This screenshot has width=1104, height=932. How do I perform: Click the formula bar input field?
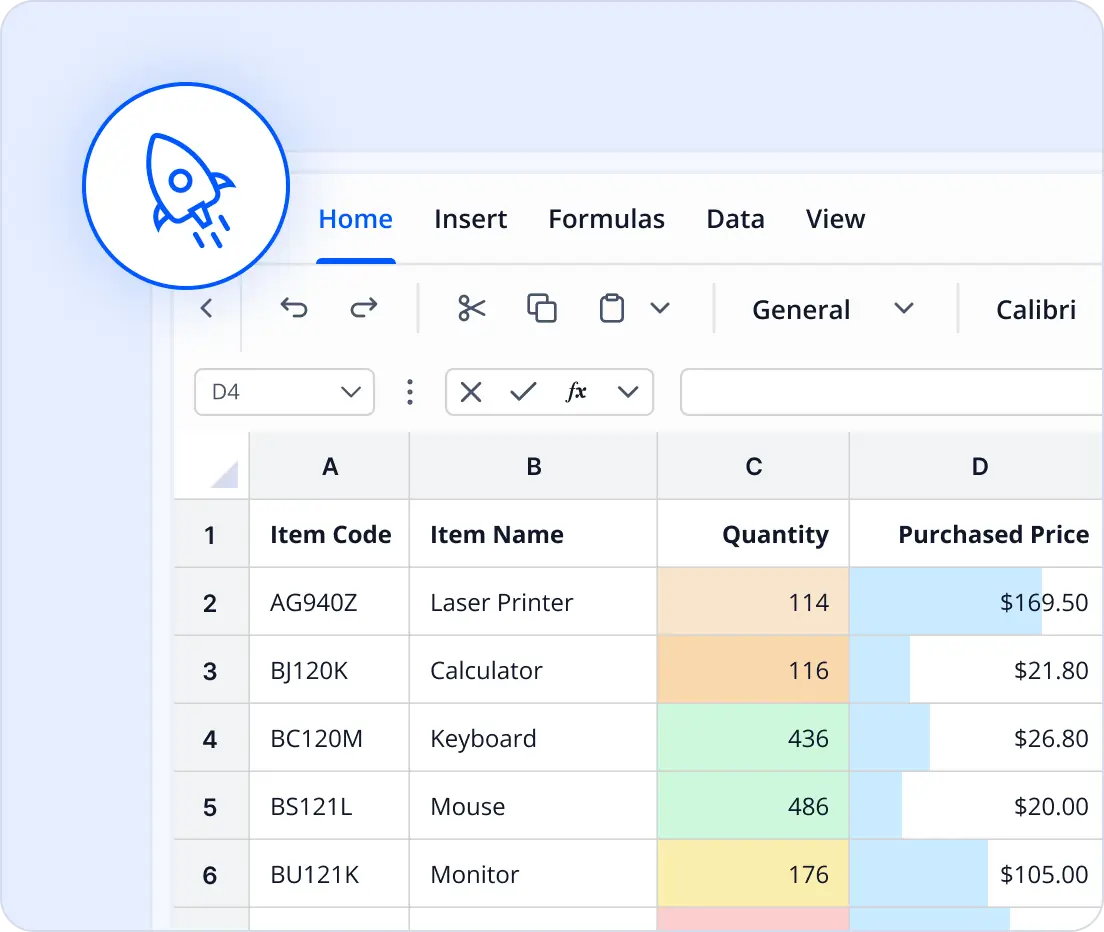point(890,392)
